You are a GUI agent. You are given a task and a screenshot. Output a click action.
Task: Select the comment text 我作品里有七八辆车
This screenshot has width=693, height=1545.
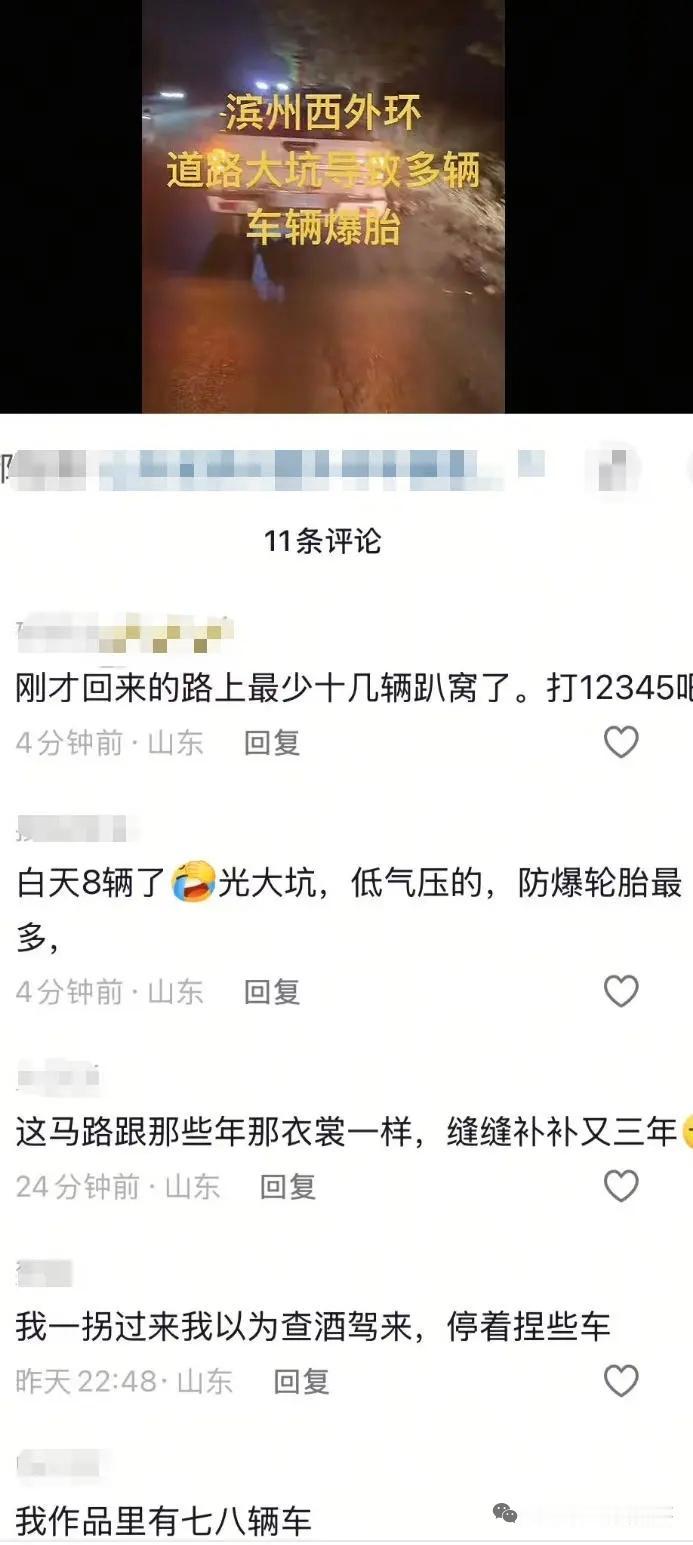point(164,1522)
